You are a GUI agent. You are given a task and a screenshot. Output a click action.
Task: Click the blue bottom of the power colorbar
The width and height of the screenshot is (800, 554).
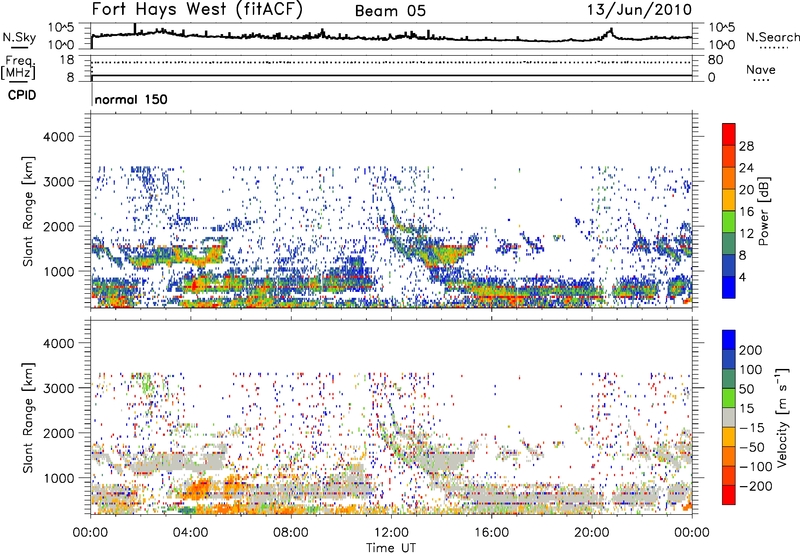point(729,287)
